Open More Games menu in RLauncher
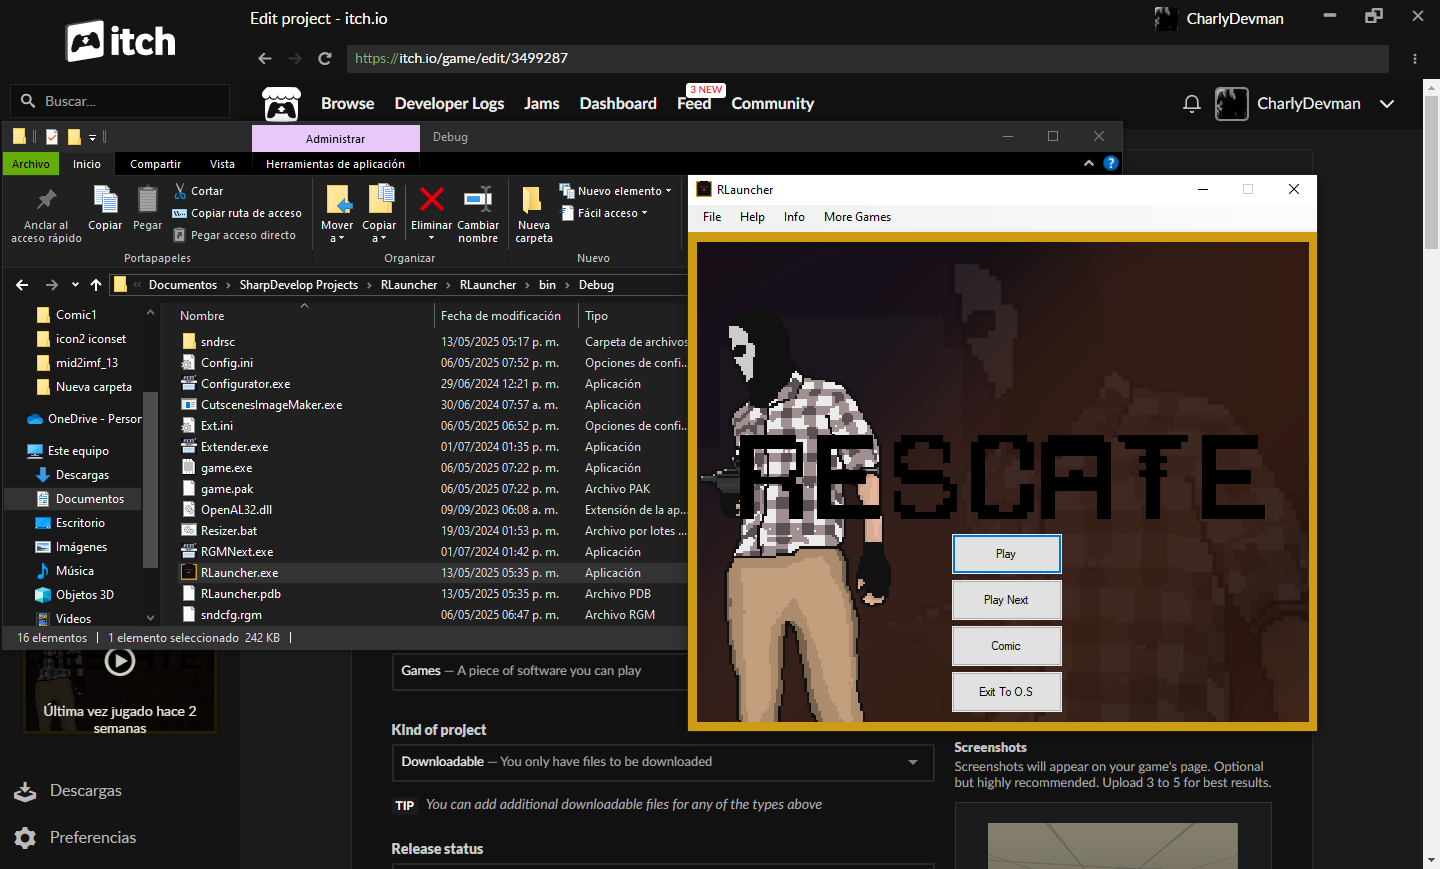The height and width of the screenshot is (869, 1440). pos(857,217)
